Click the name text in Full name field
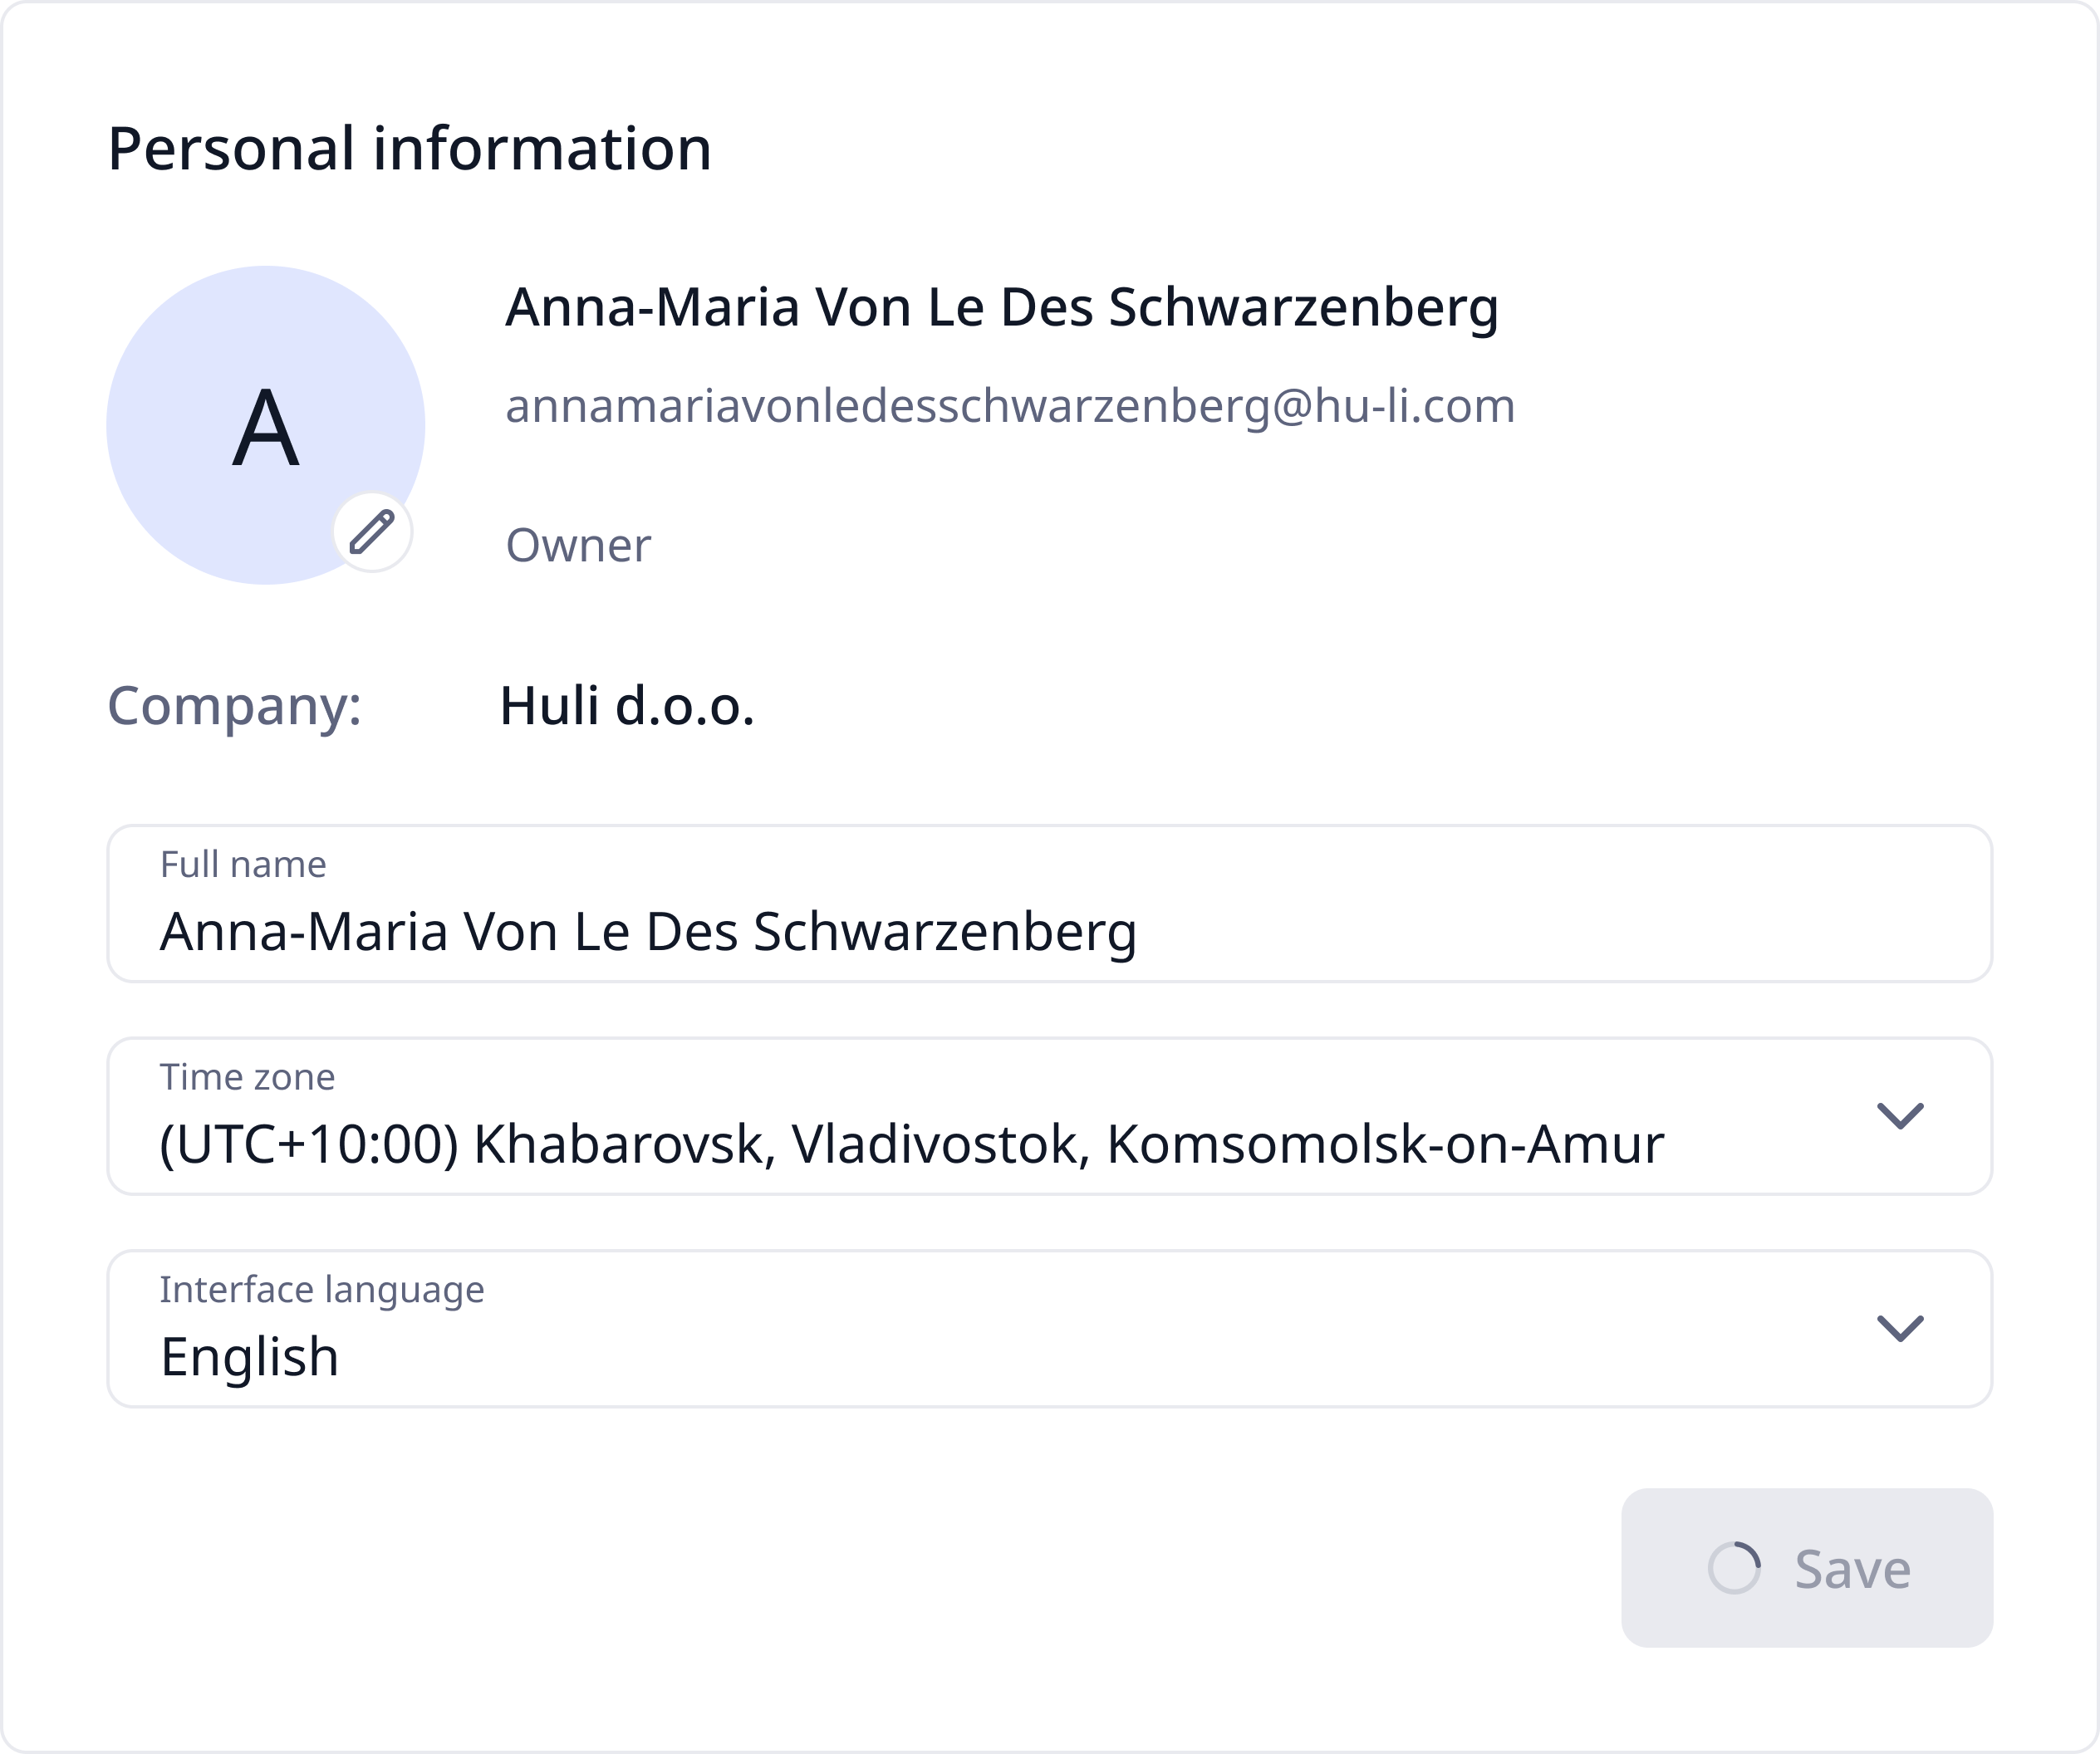The height and width of the screenshot is (1754, 2100). tap(648, 932)
